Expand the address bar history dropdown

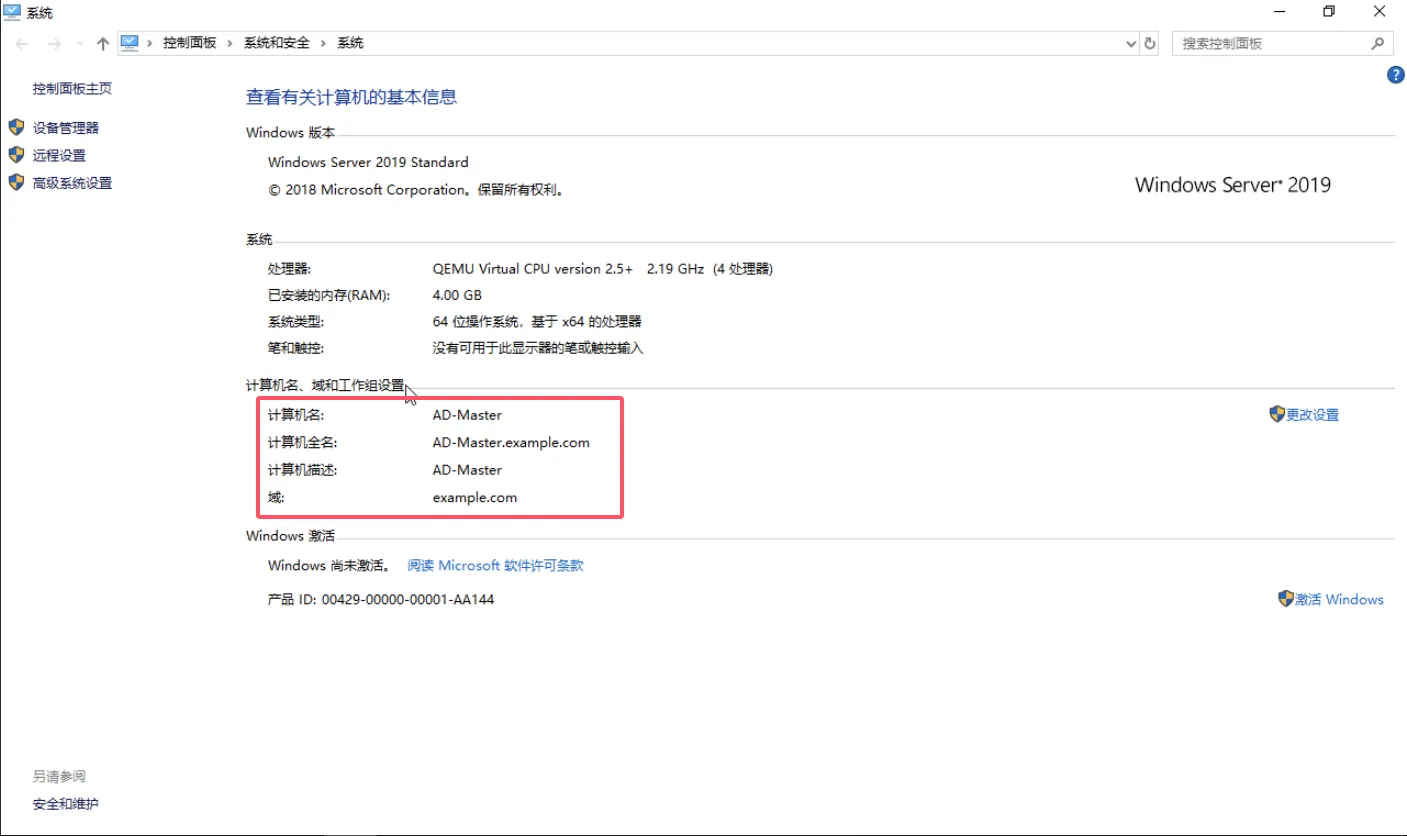click(x=1131, y=44)
